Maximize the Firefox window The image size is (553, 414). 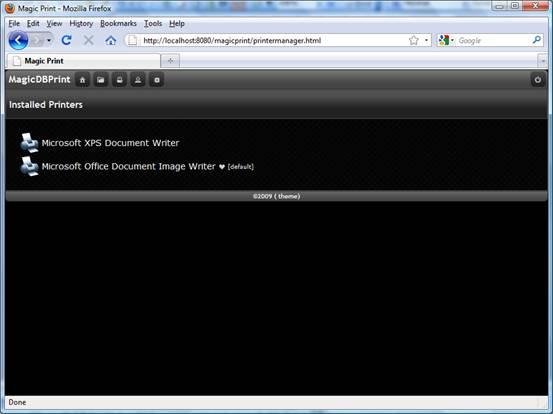pyautogui.click(x=515, y=6)
